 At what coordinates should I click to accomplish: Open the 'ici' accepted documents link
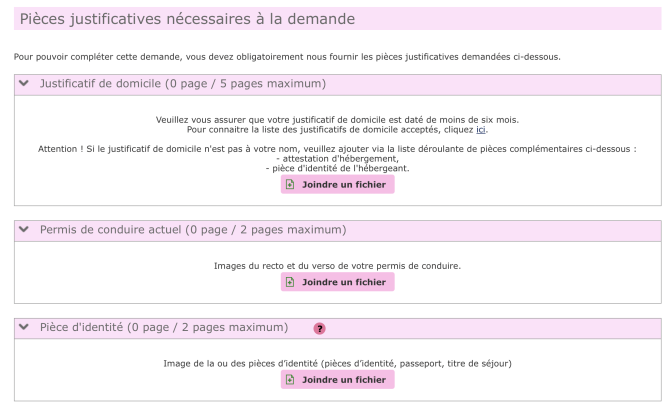coord(481,129)
